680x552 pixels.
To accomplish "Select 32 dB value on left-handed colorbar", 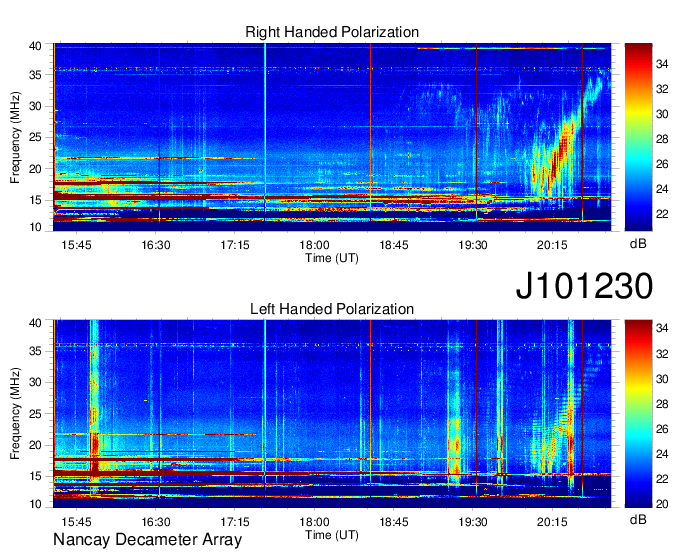I will tap(662, 354).
